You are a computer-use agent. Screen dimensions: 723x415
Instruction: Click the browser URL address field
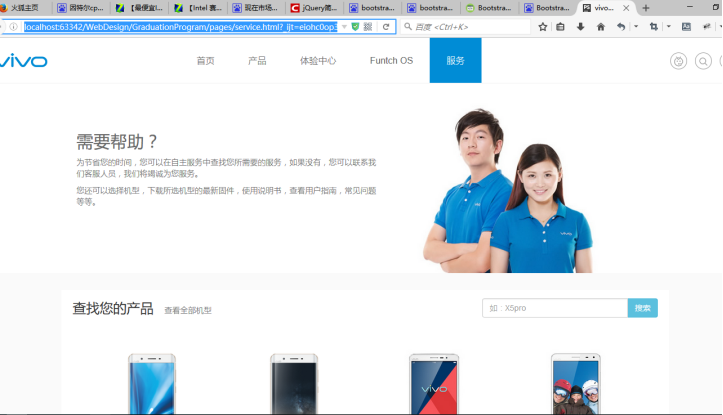[x=180, y=27]
